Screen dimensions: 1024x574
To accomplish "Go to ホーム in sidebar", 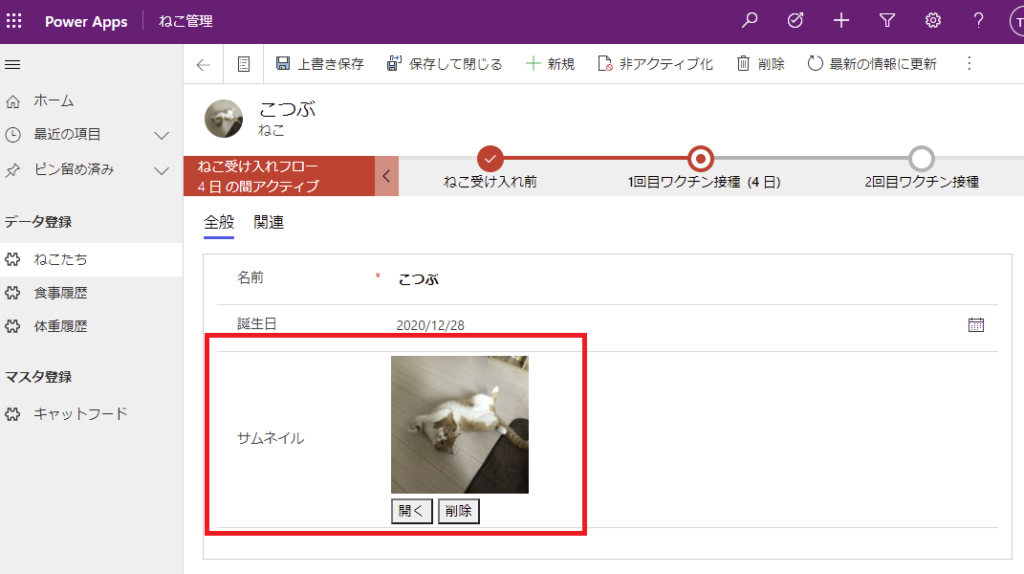I will tap(54, 101).
